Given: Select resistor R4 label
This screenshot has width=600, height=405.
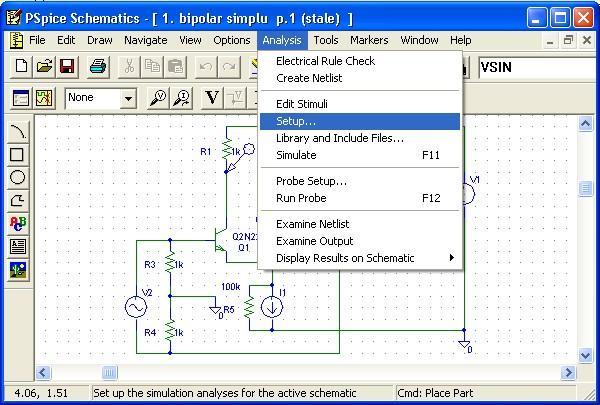Looking at the screenshot, I should point(150,333).
